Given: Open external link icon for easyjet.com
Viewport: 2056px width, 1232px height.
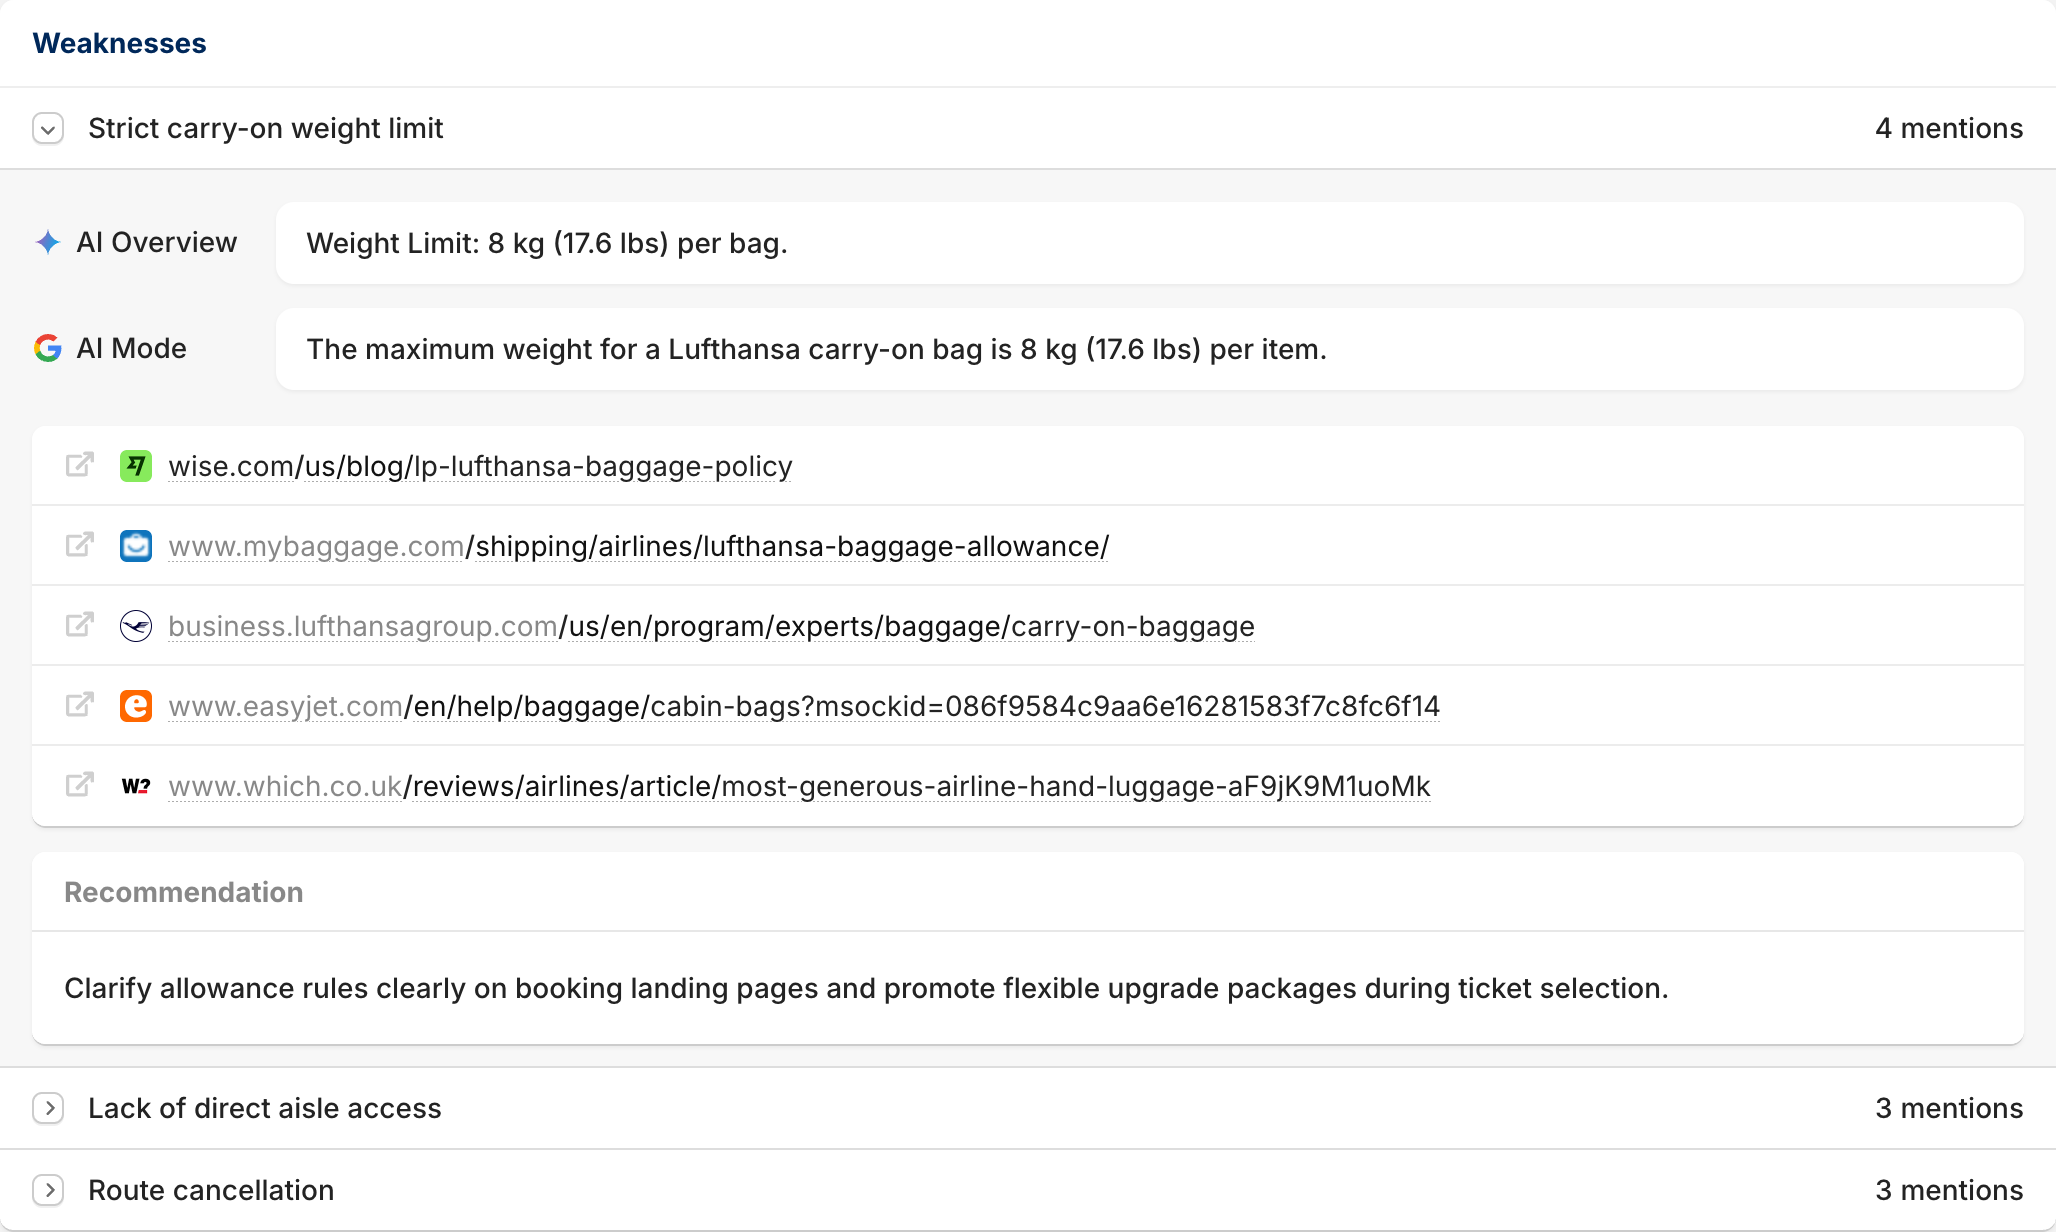Looking at the screenshot, I should tap(79, 705).
